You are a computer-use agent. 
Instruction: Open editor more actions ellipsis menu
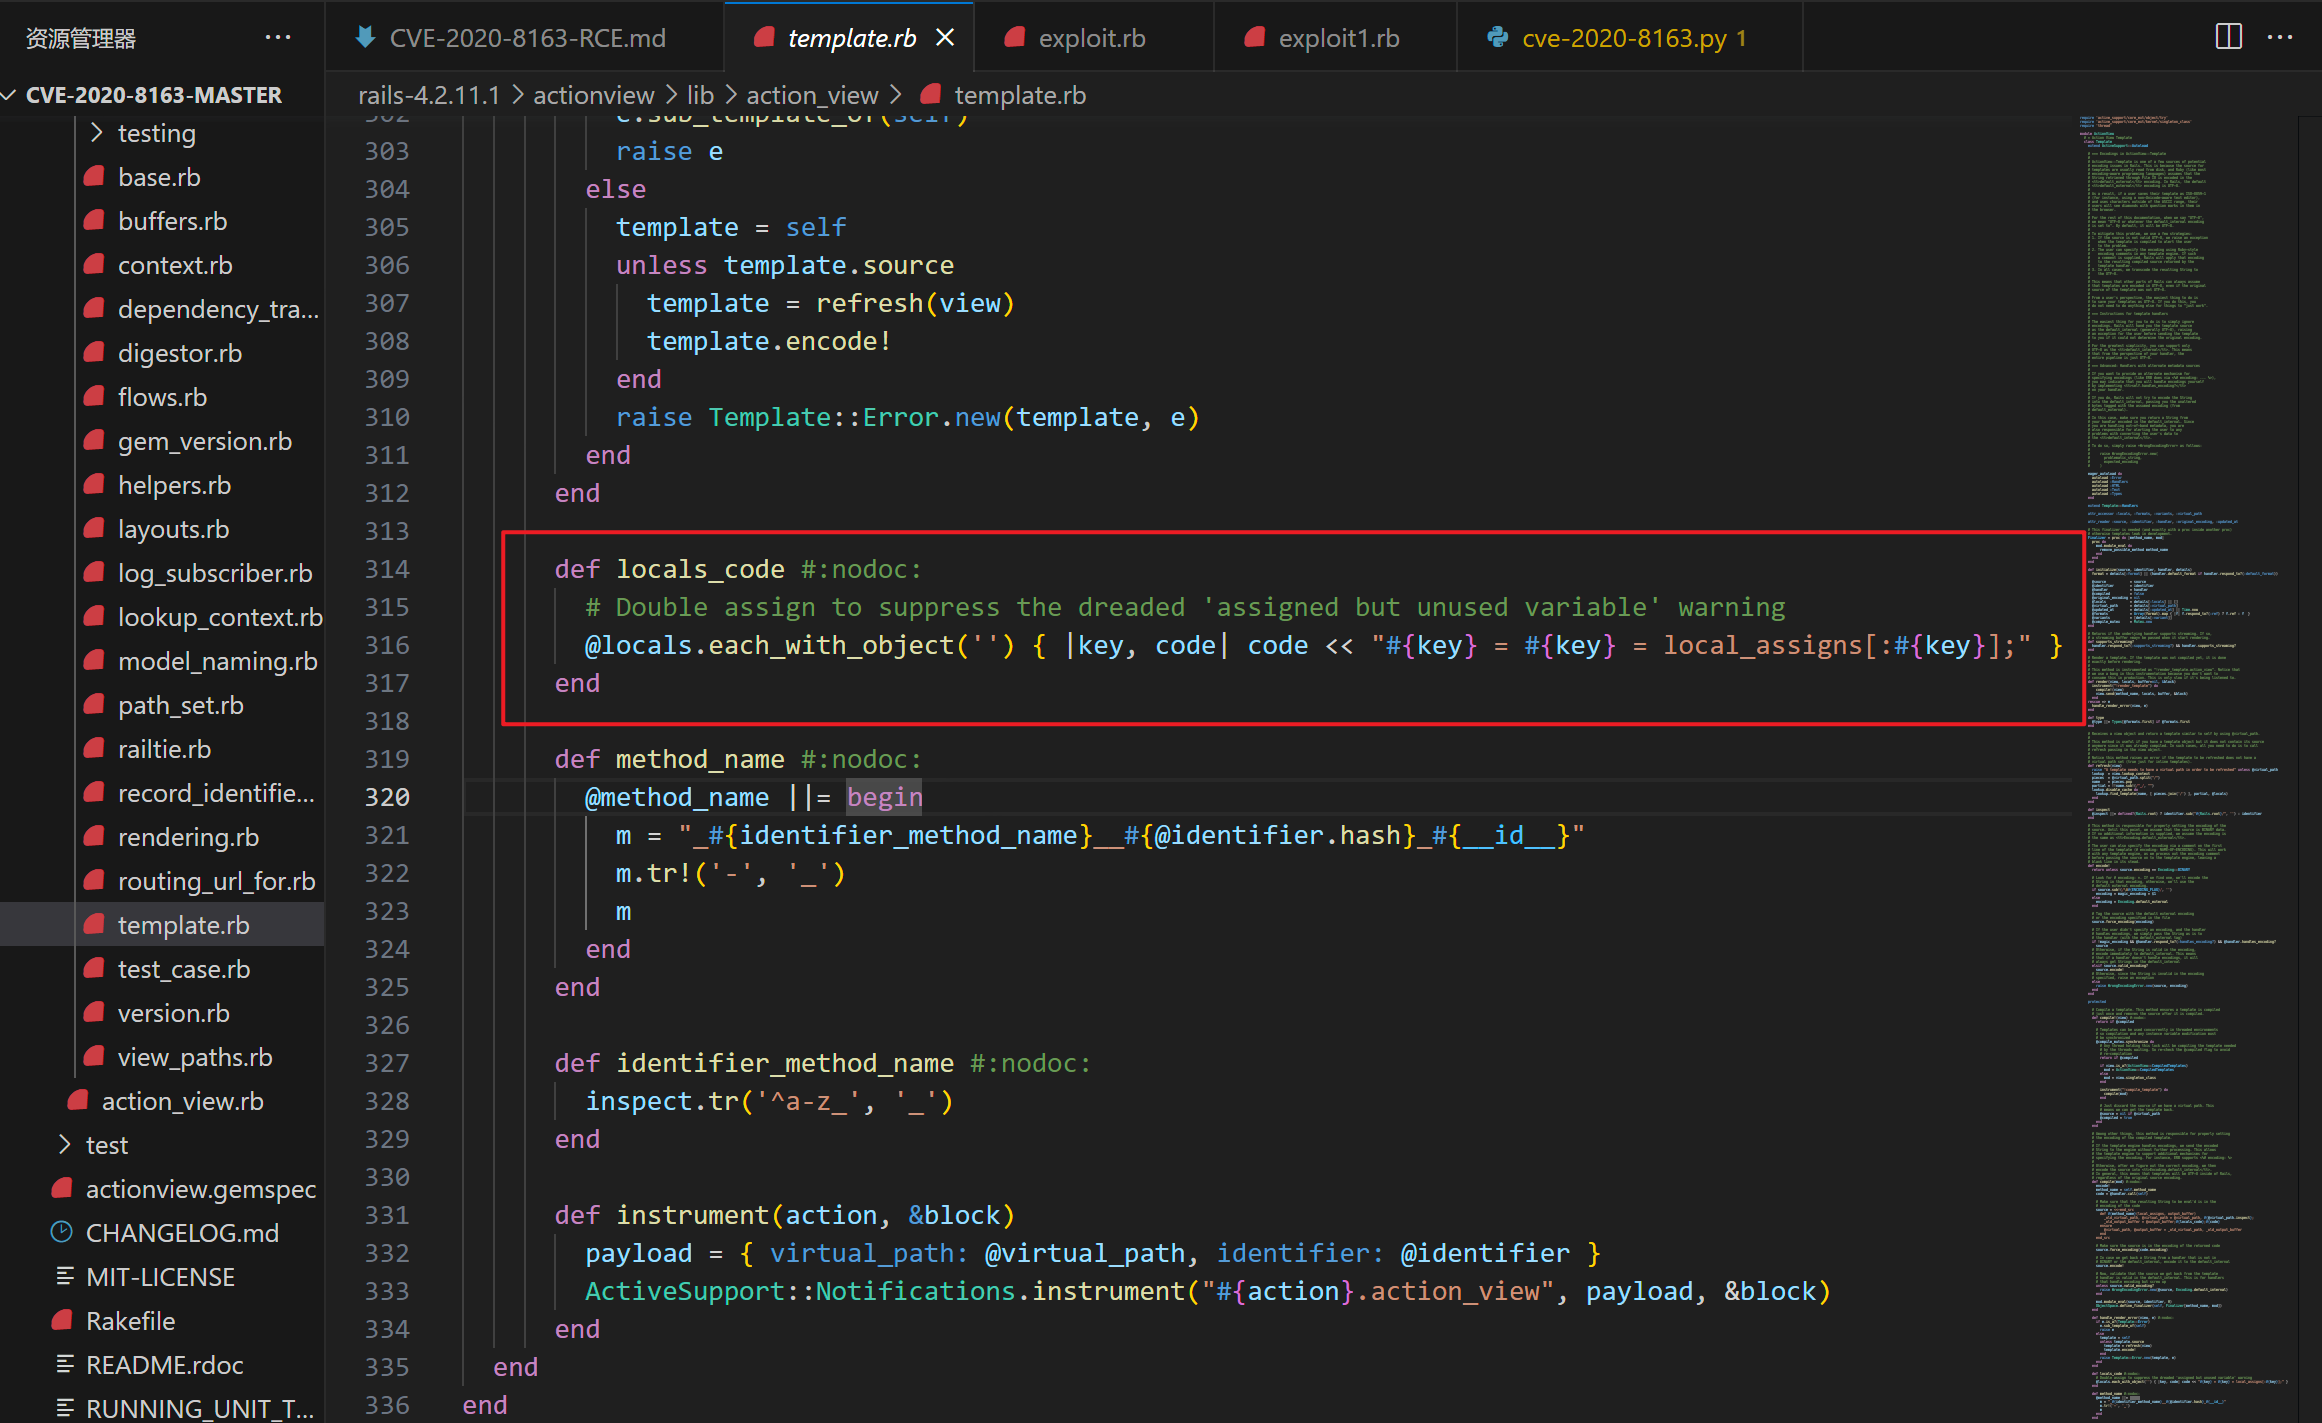2280,37
